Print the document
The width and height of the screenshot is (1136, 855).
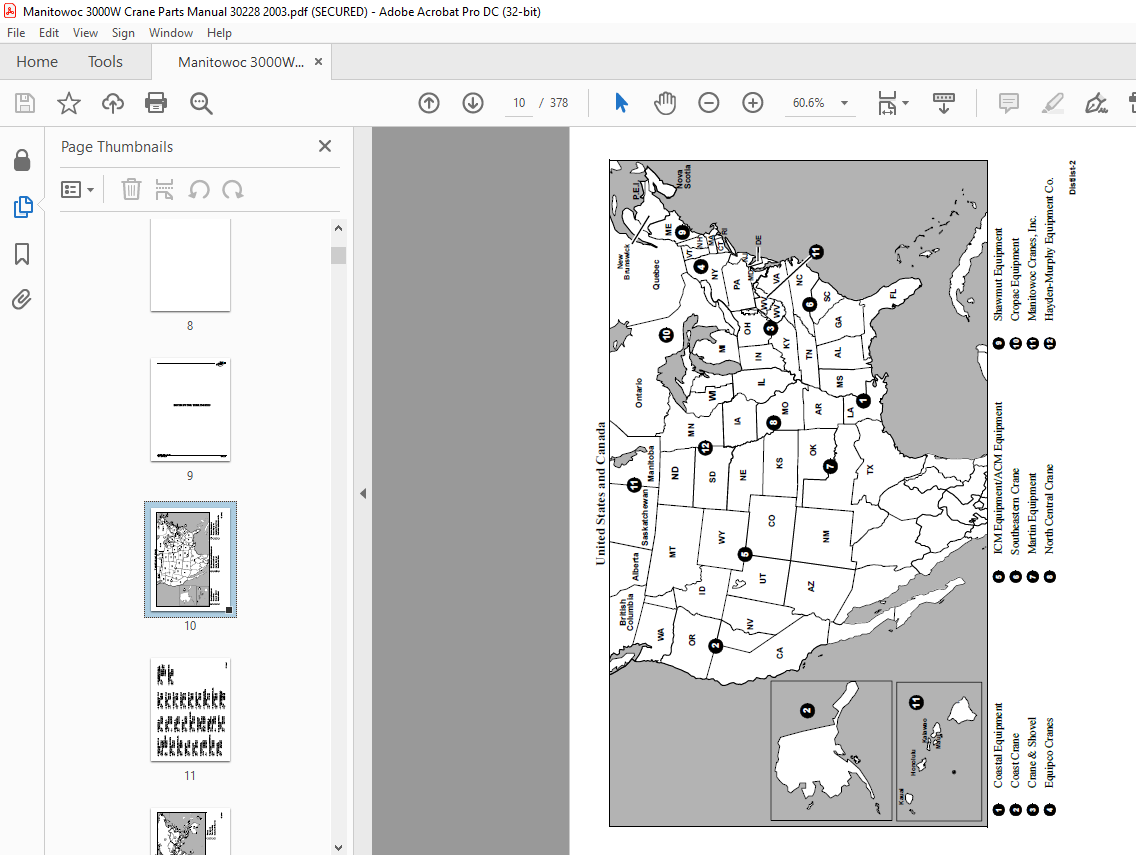156,103
